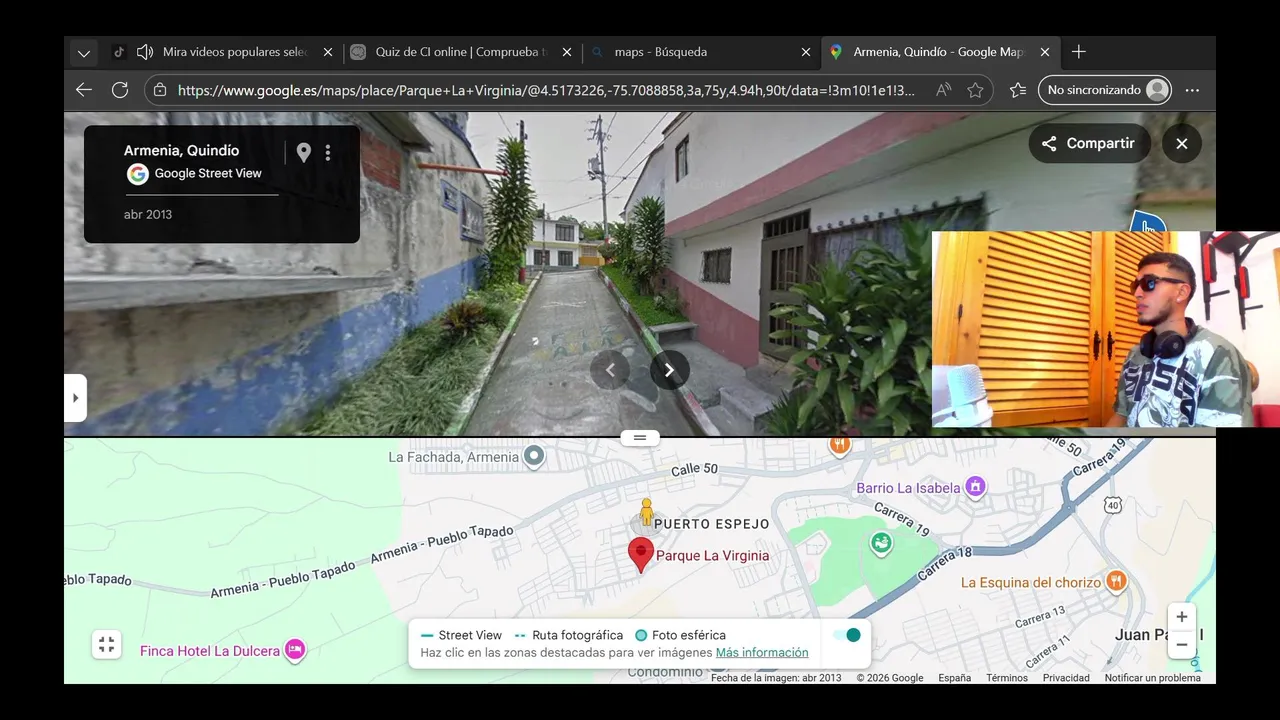Click the Ruta fotográfica legend entry

click(569, 635)
